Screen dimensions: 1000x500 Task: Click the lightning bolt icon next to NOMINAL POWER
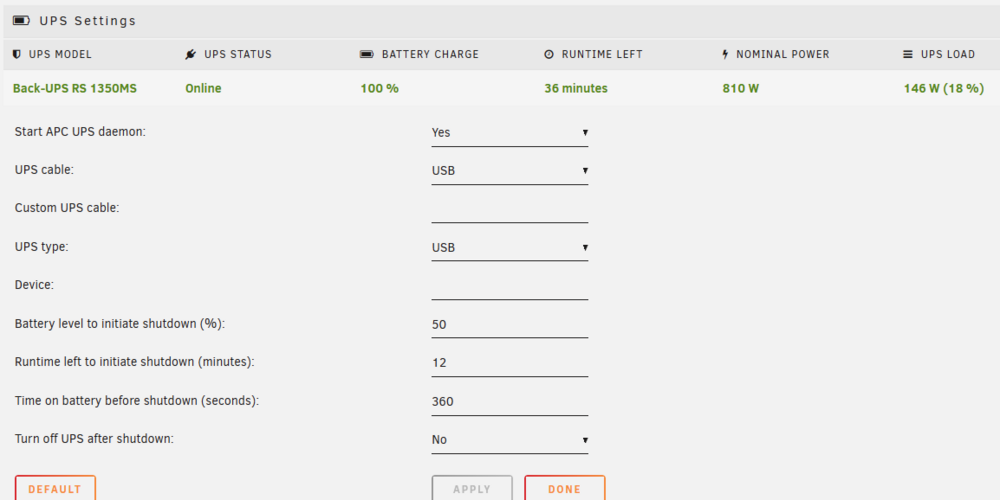[x=725, y=54]
